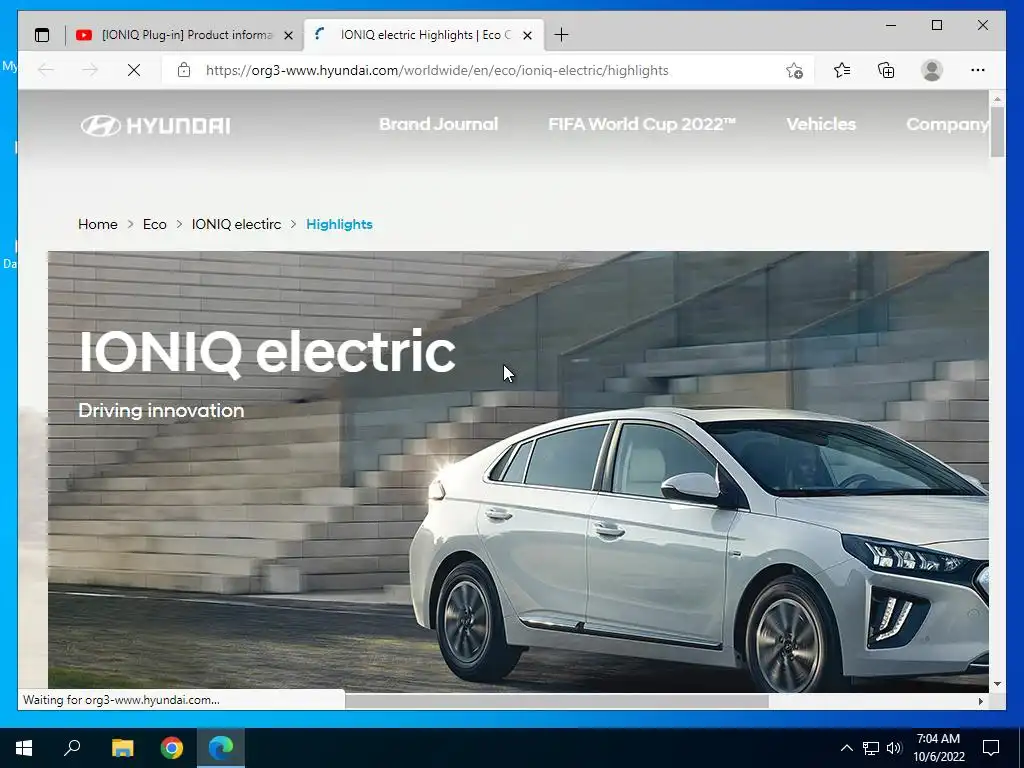This screenshot has height=768, width=1024.
Task: Open the Vehicles menu
Action: pos(821,124)
